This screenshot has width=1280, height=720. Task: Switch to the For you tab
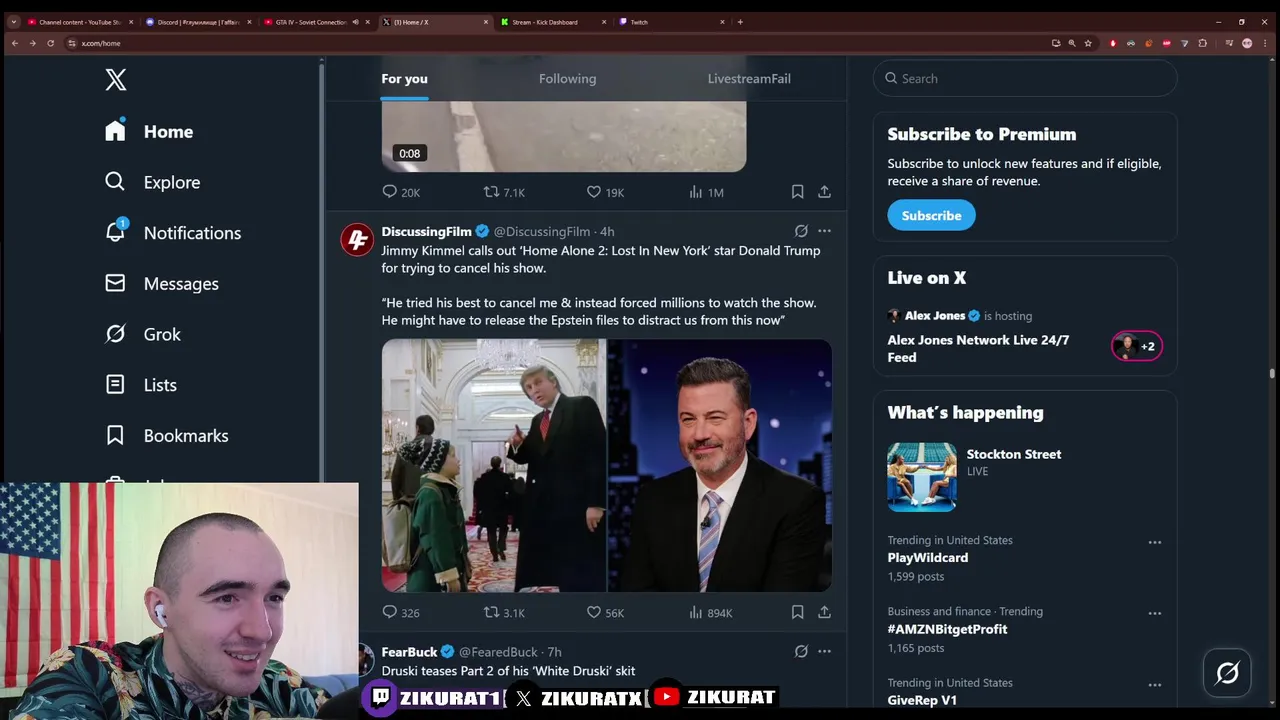[404, 78]
